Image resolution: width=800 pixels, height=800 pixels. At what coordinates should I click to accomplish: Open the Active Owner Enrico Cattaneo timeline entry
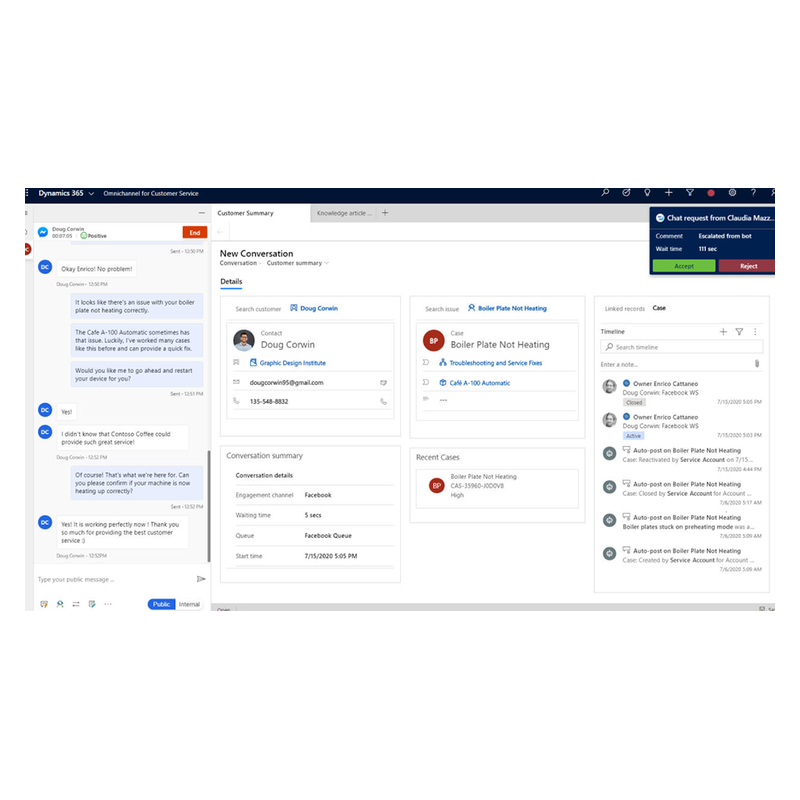[682, 426]
